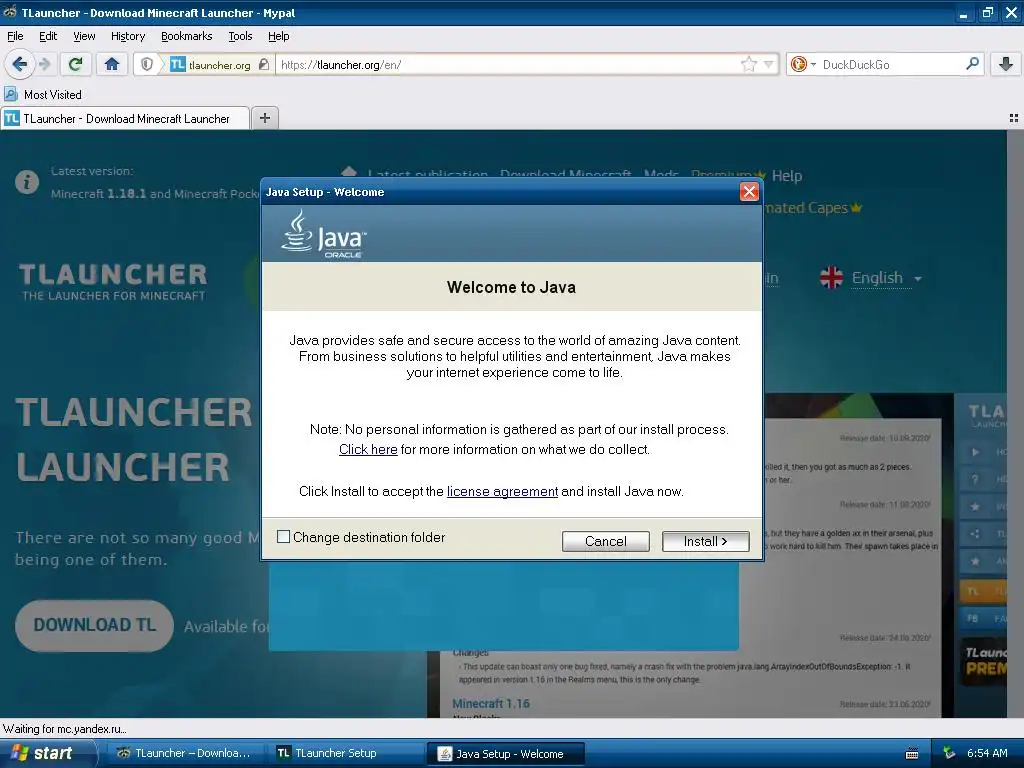Tick the Change destination folder checkbox
Screen dimensions: 1024x768
pos(283,537)
